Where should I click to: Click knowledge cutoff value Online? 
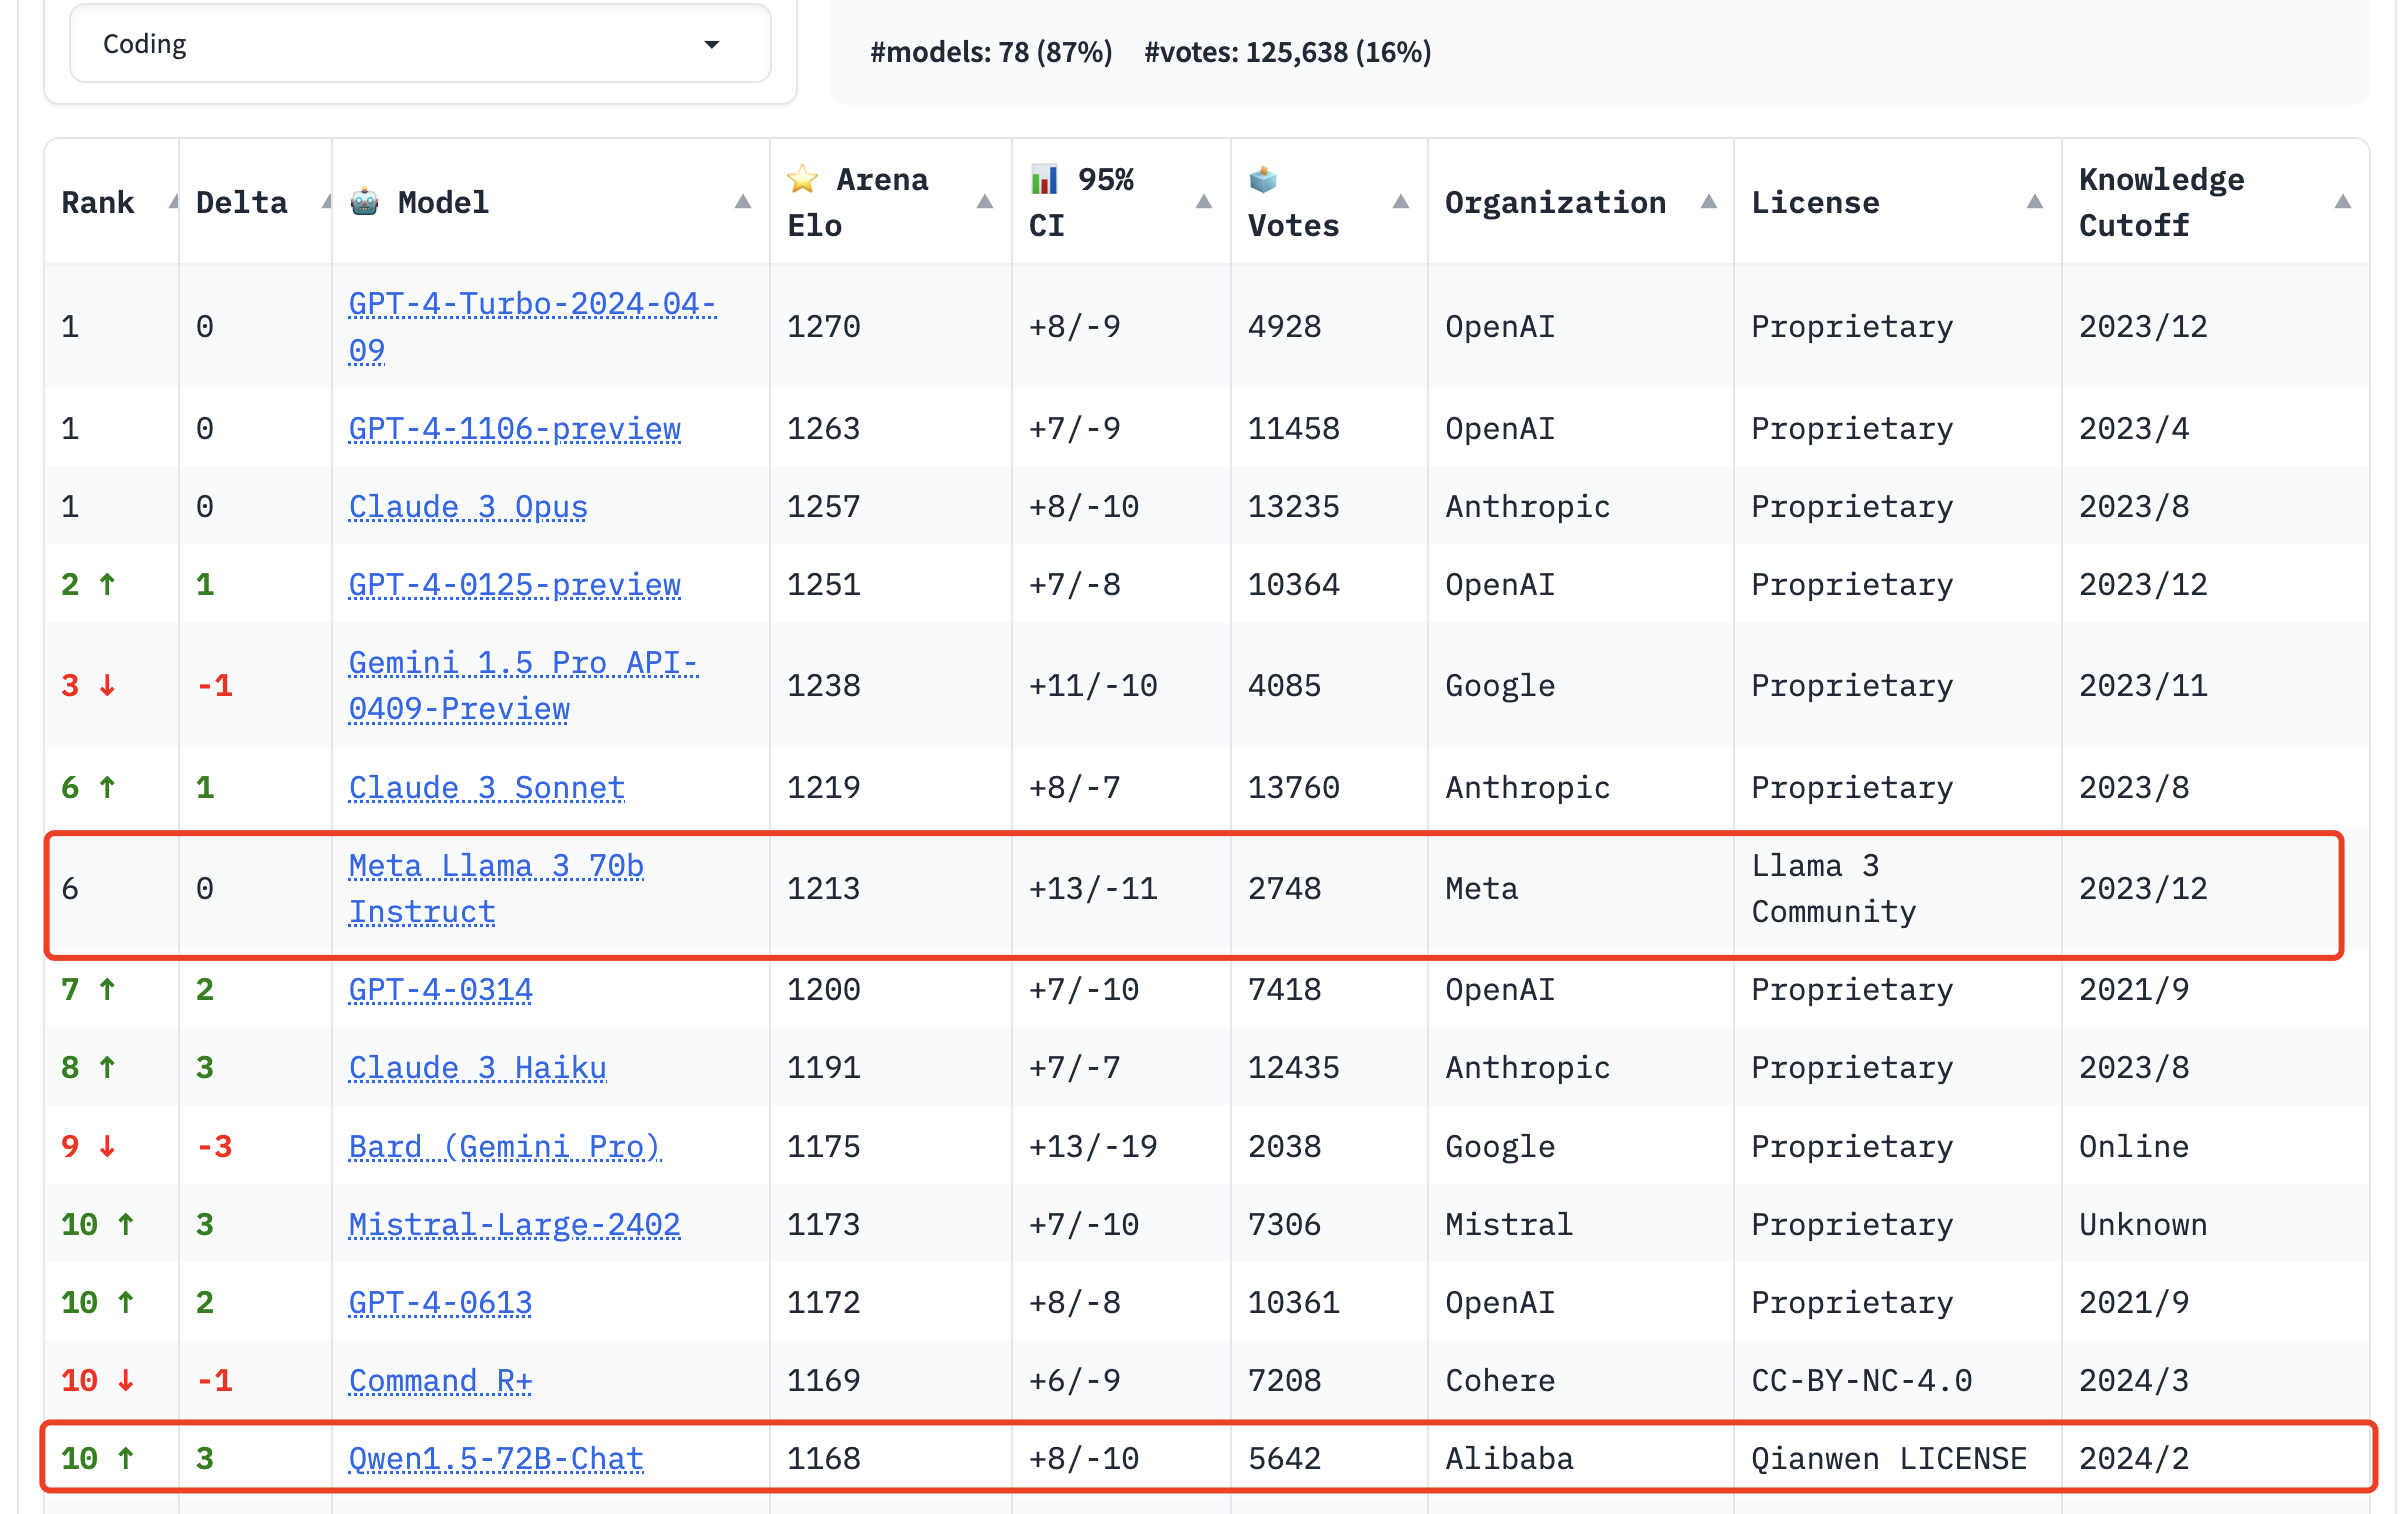[2134, 1146]
